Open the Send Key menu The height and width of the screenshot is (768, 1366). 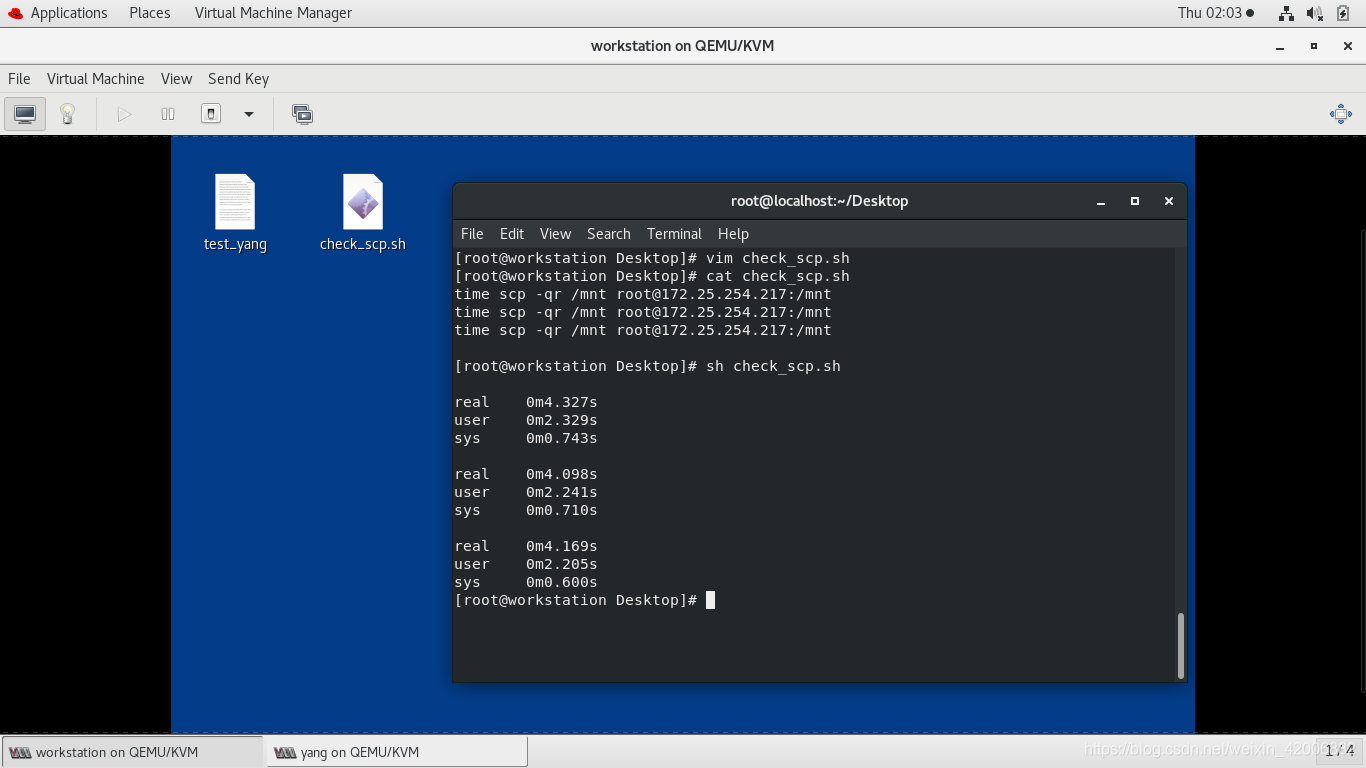[x=238, y=79]
